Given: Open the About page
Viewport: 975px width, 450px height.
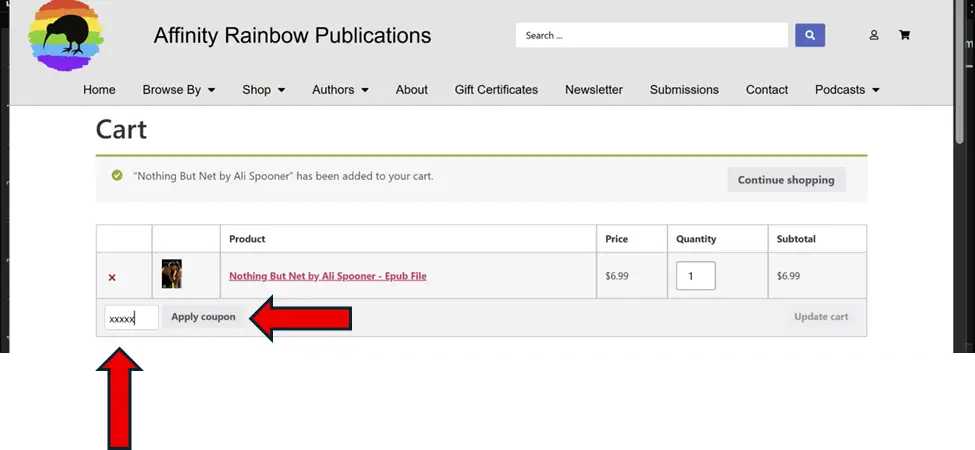Looking at the screenshot, I should click(x=411, y=90).
